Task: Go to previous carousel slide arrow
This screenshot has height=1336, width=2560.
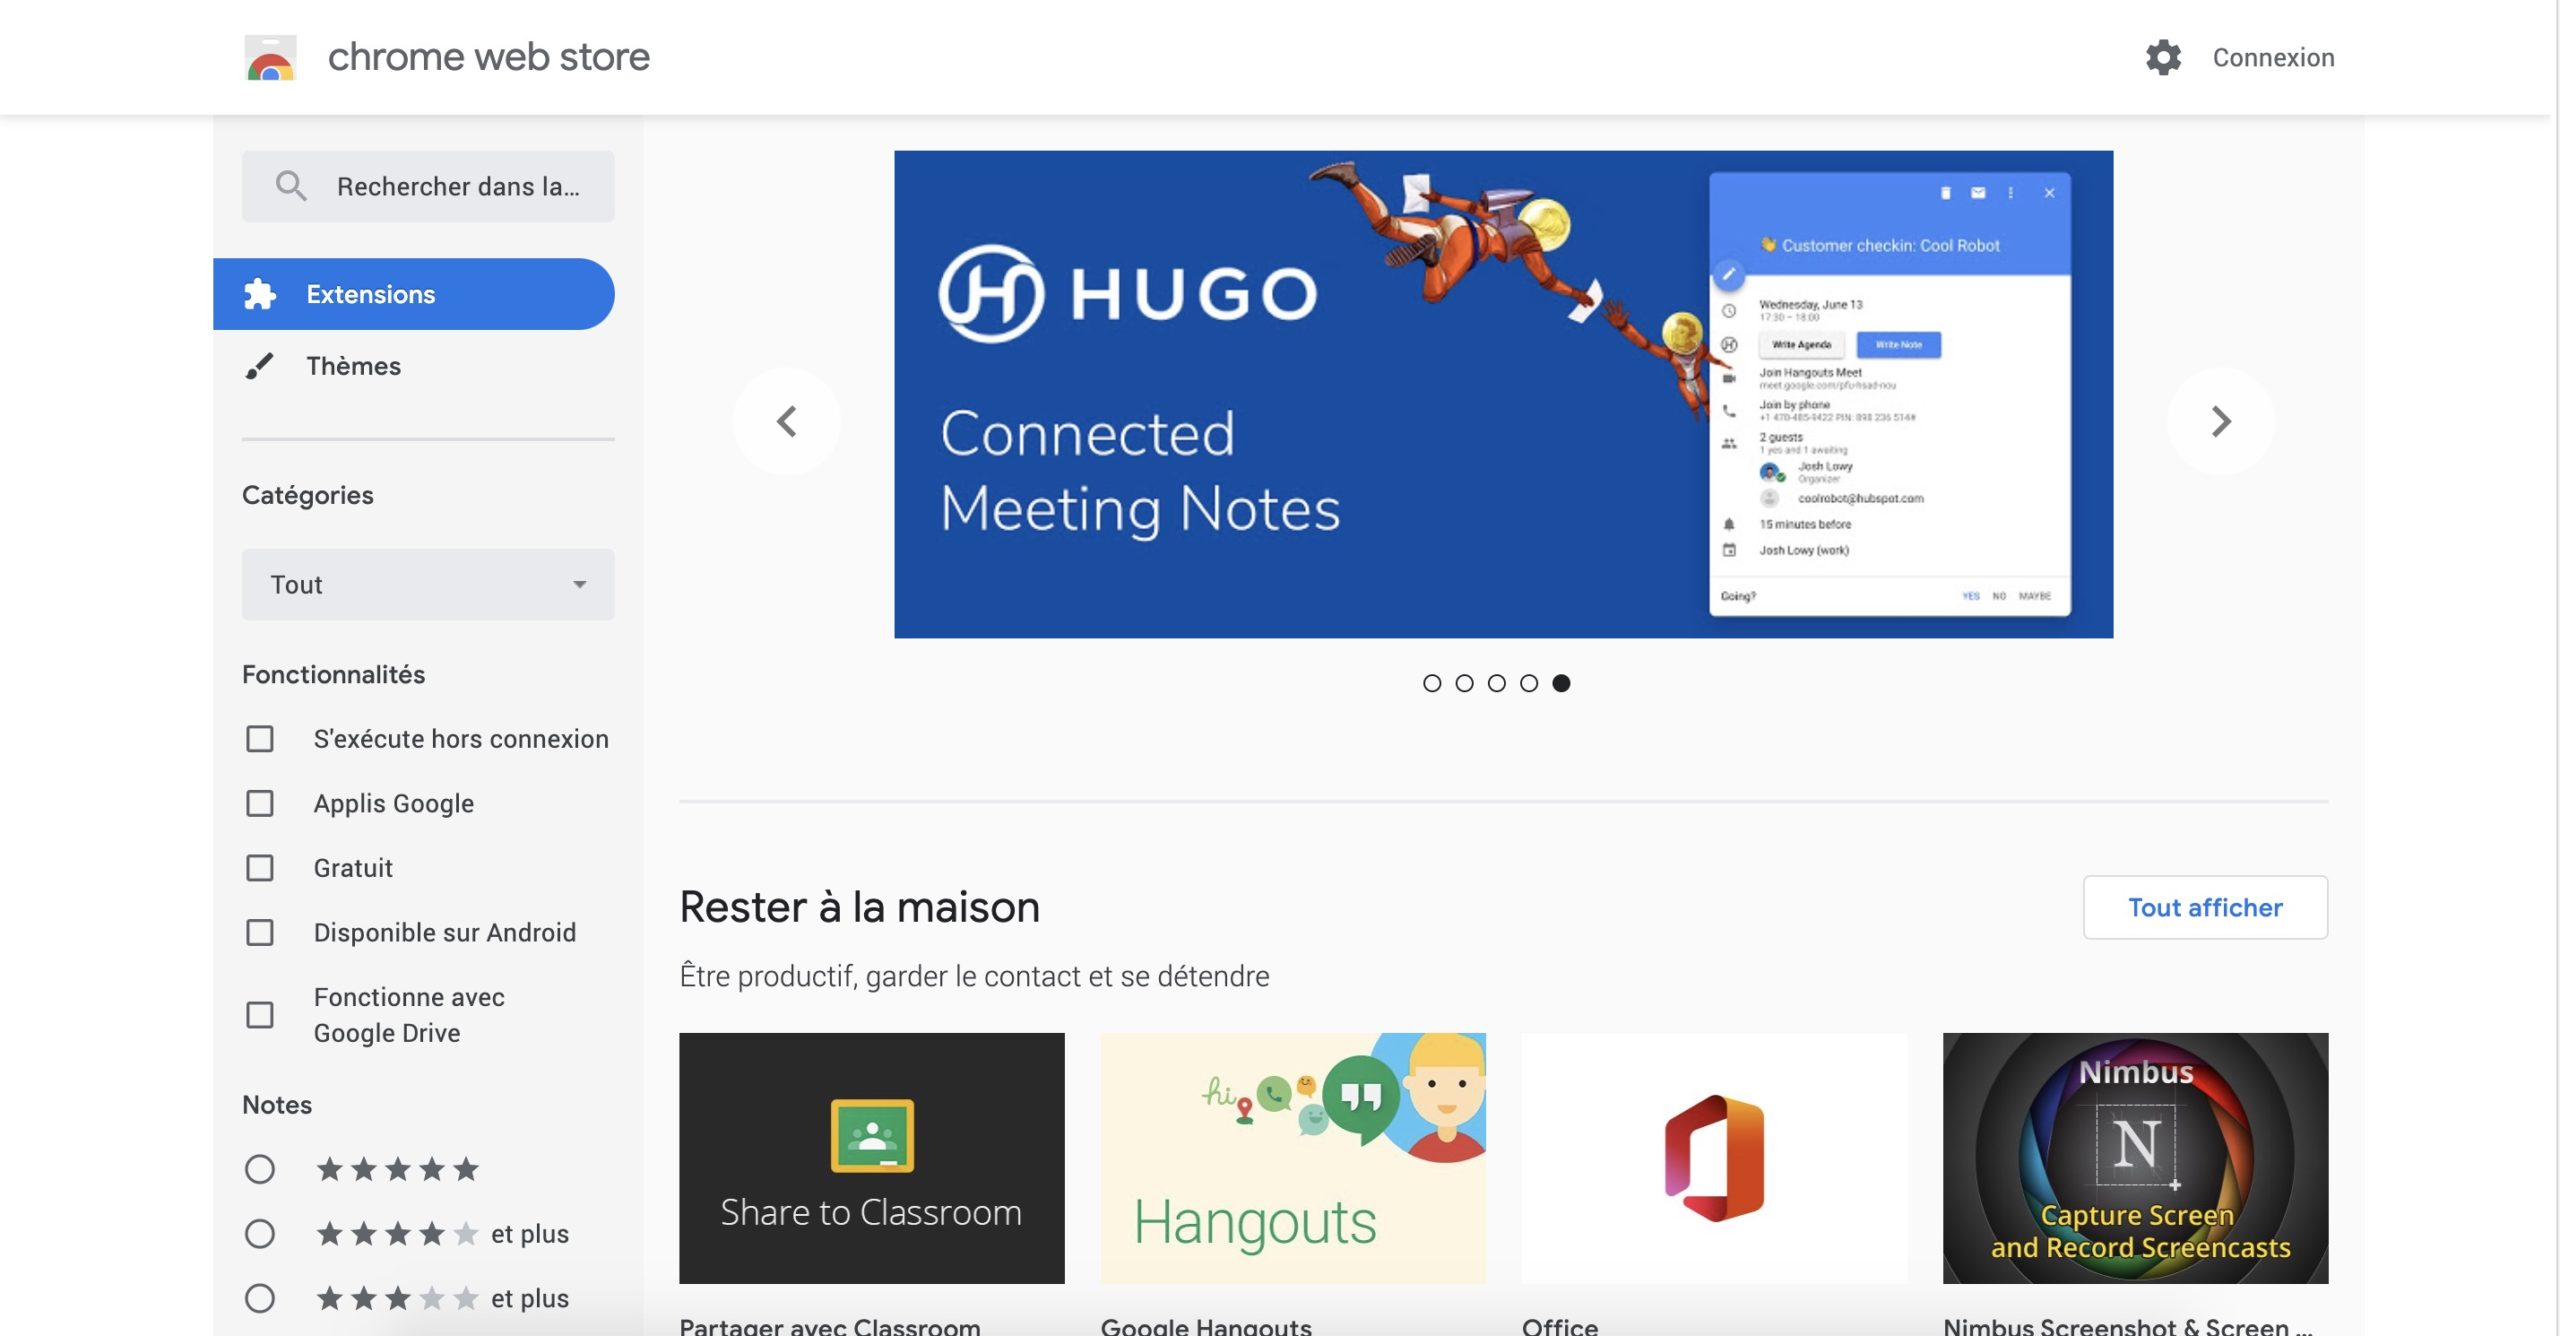Action: (x=787, y=421)
